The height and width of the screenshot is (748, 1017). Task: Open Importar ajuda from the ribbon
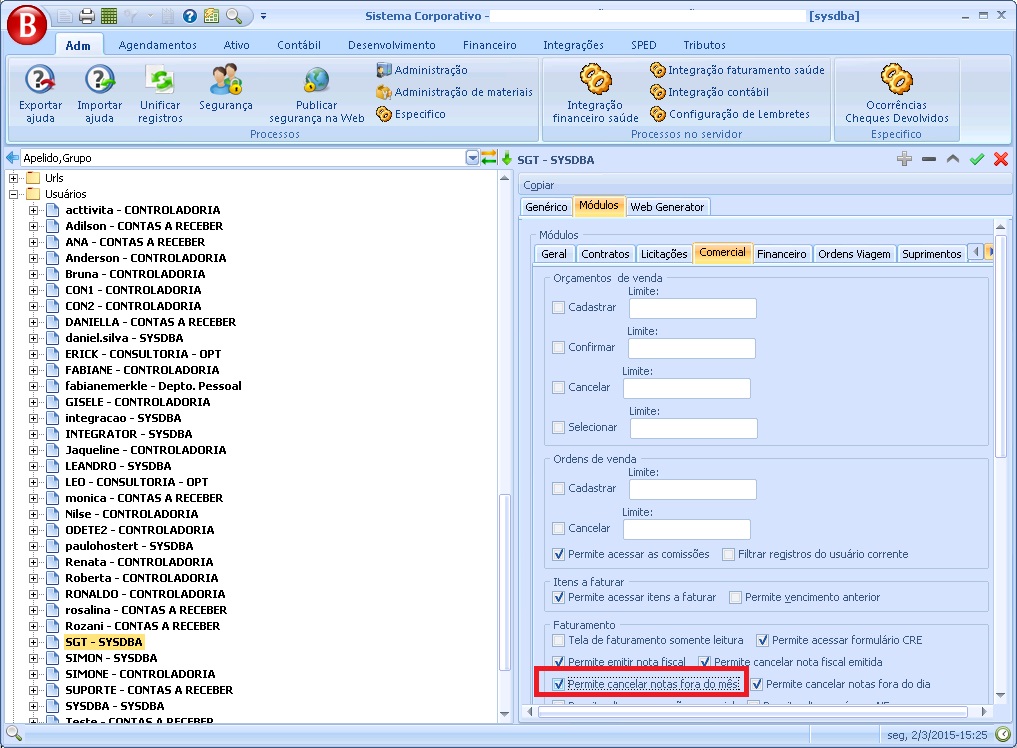coord(100,80)
